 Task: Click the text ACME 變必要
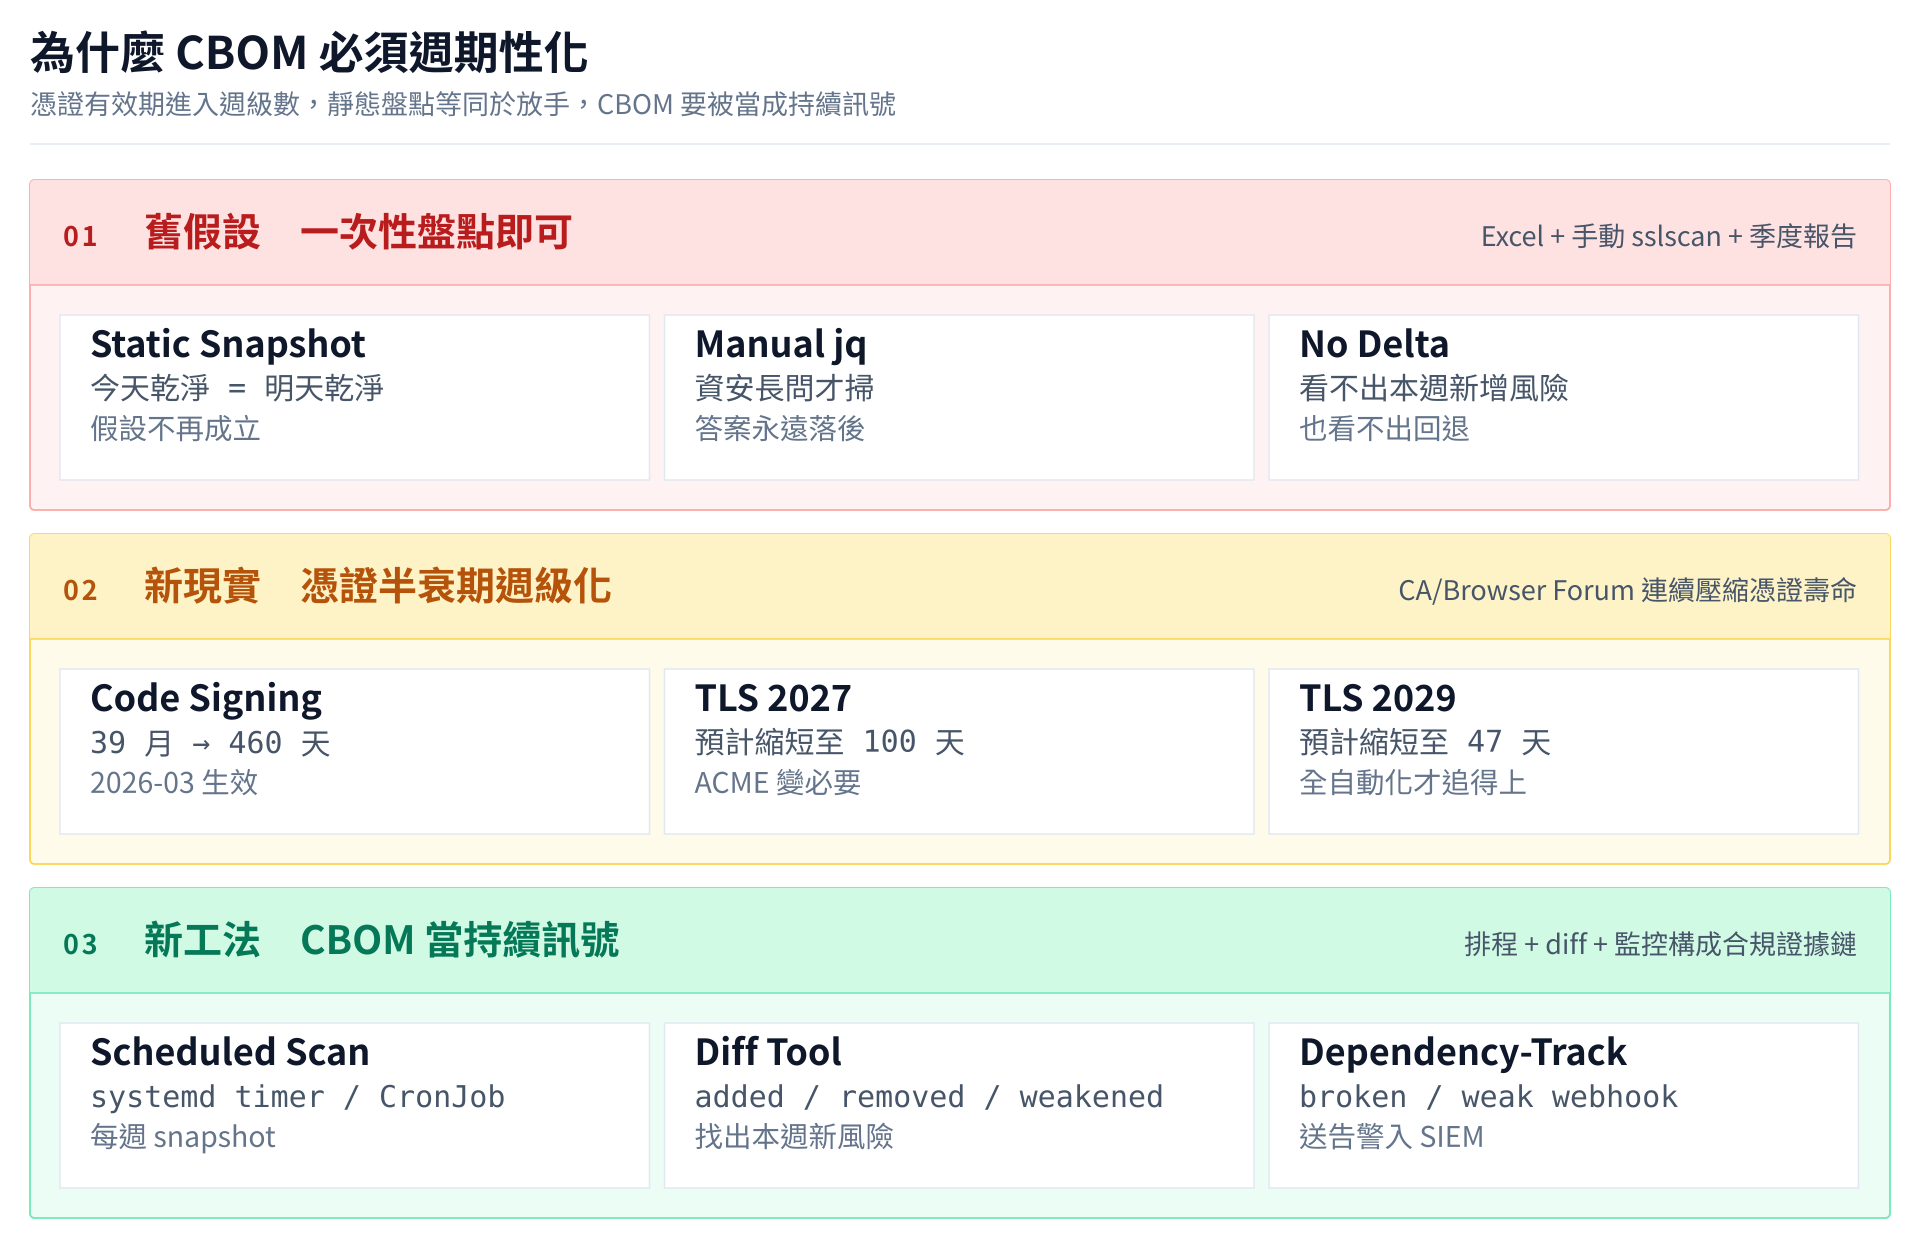tap(777, 782)
